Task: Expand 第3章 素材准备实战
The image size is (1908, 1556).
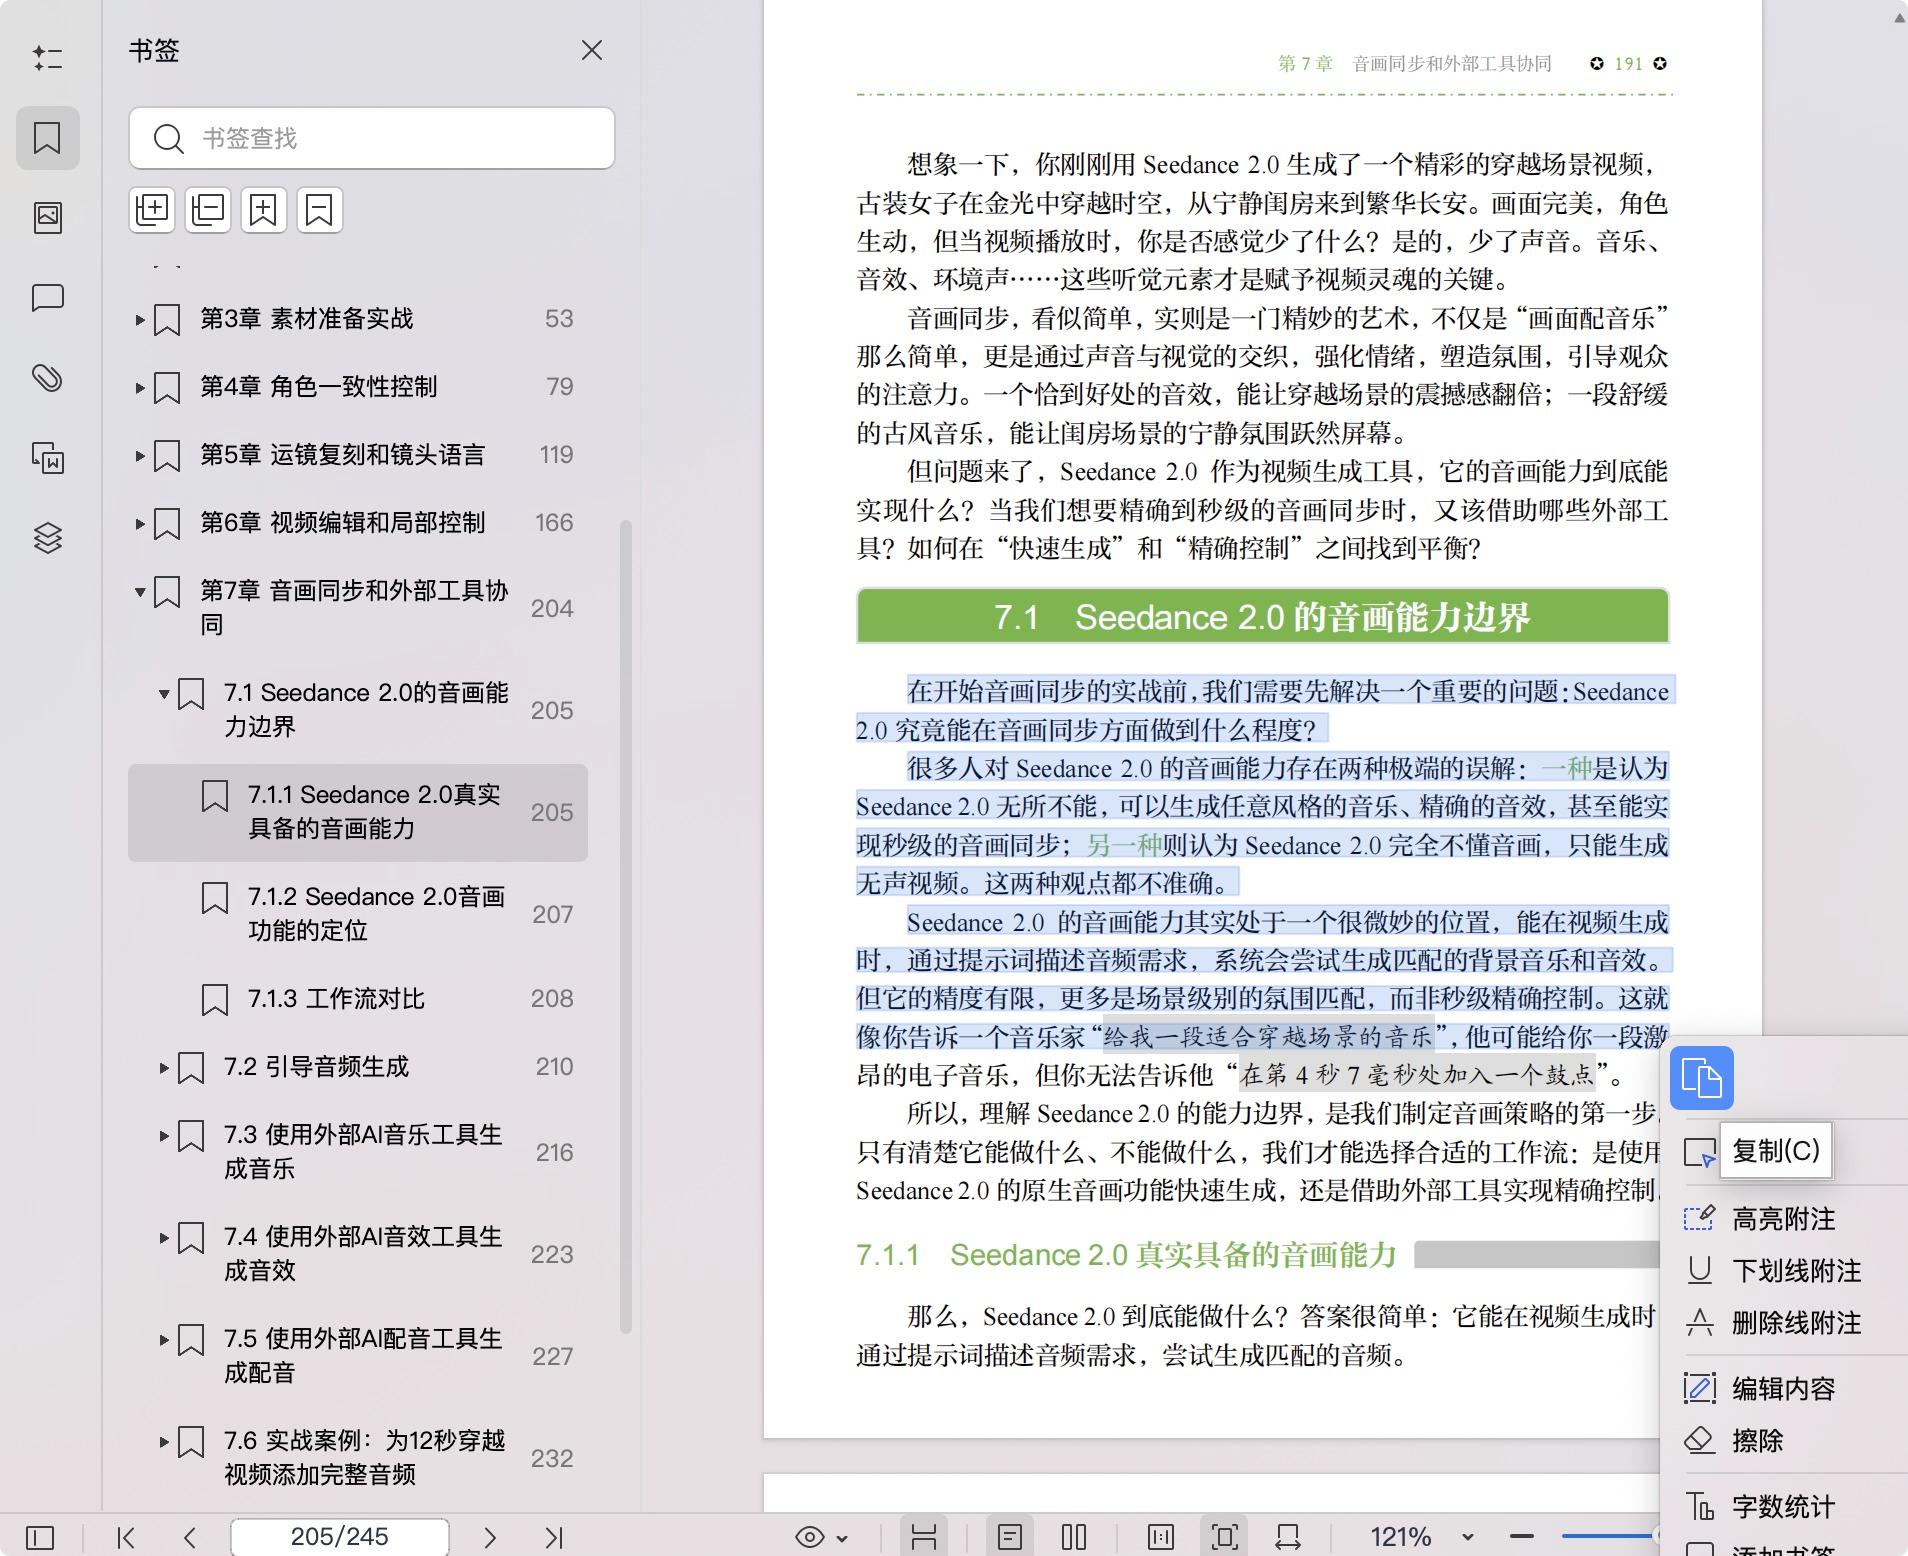Action: [140, 319]
